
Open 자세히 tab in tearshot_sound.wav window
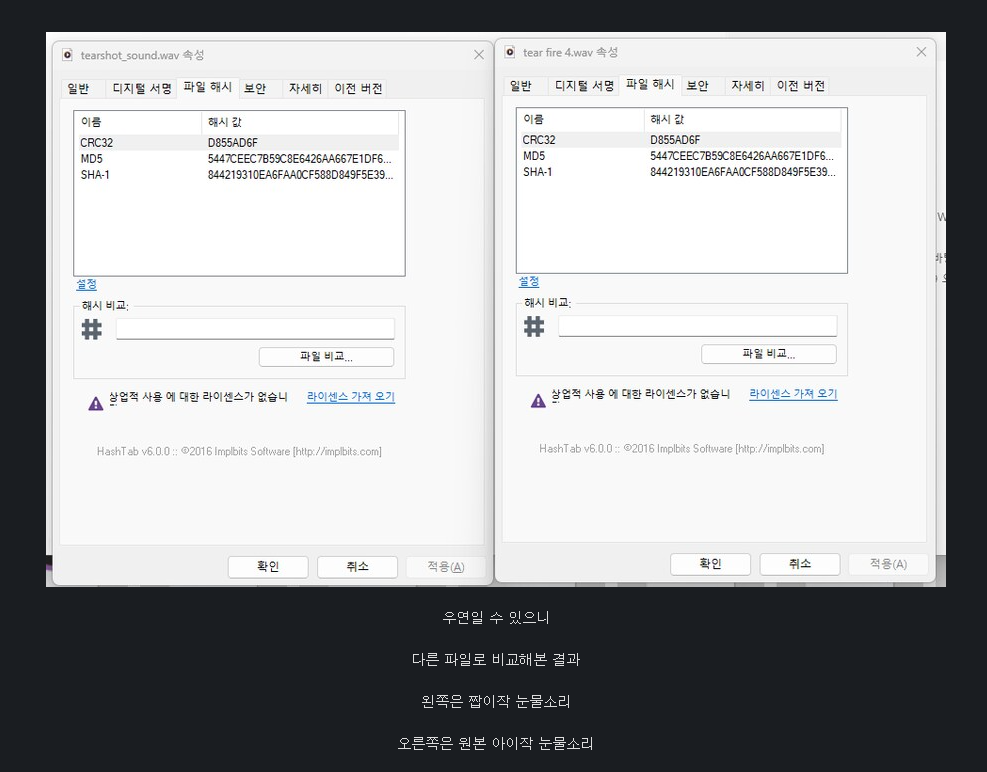click(305, 89)
